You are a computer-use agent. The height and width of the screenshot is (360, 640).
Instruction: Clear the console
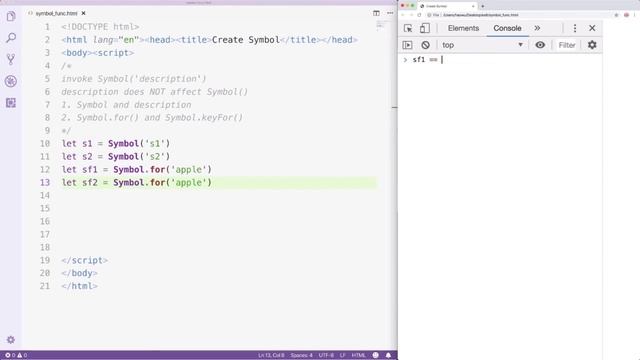pos(425,45)
